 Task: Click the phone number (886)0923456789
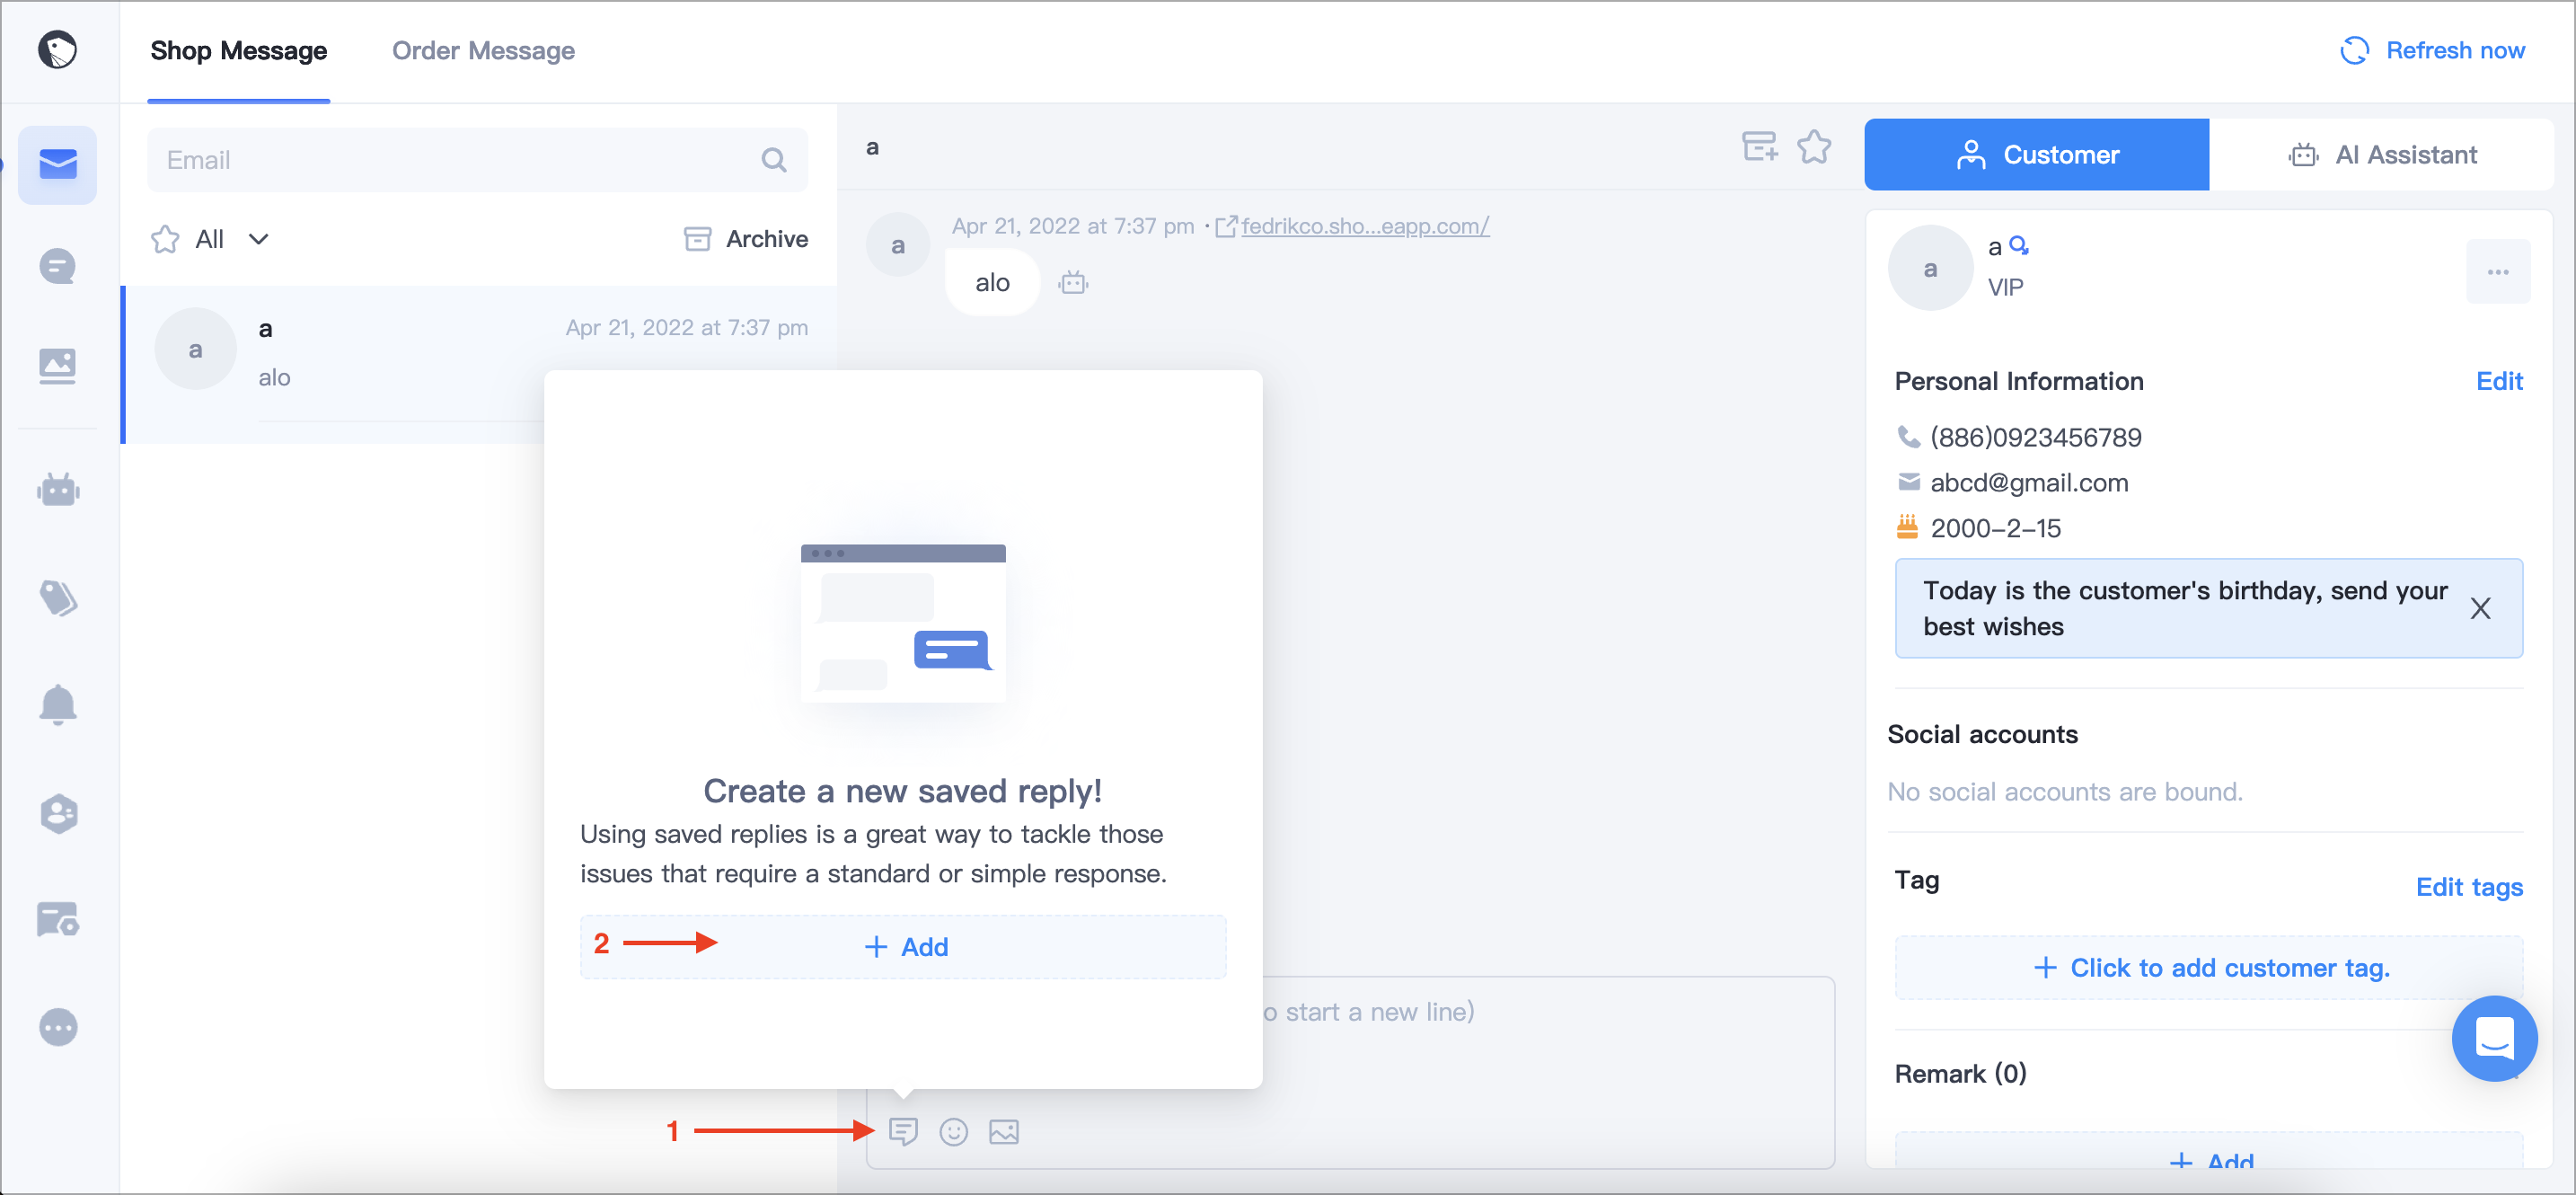click(2036, 438)
